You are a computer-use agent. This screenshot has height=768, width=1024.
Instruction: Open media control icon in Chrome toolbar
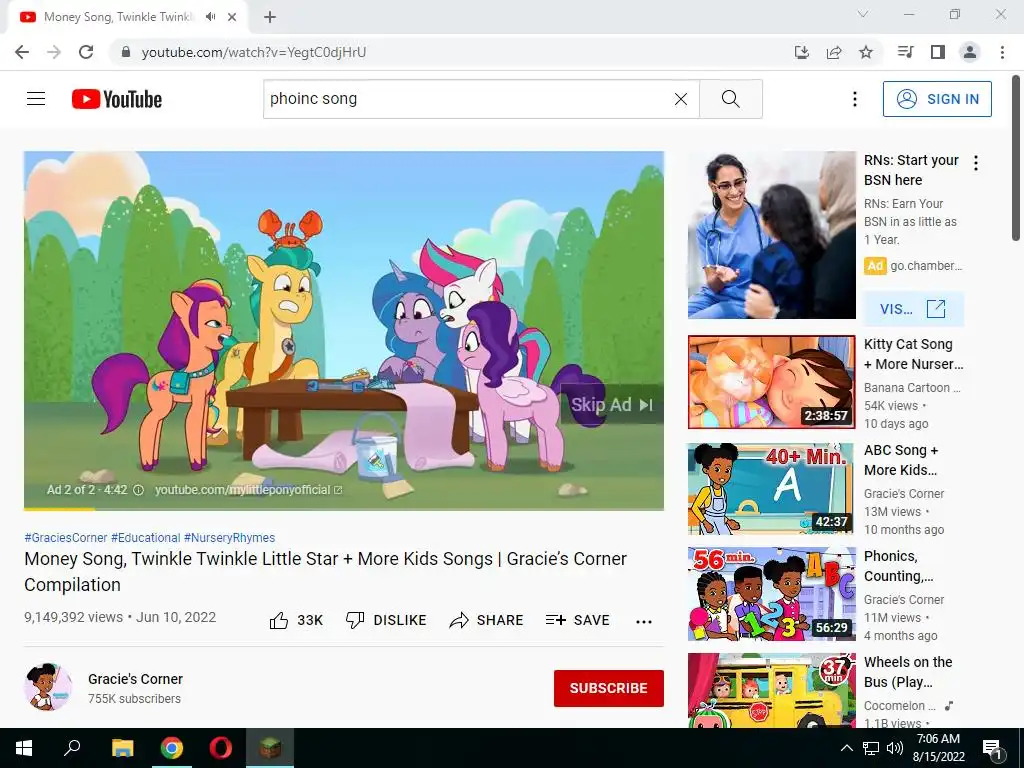[905, 52]
